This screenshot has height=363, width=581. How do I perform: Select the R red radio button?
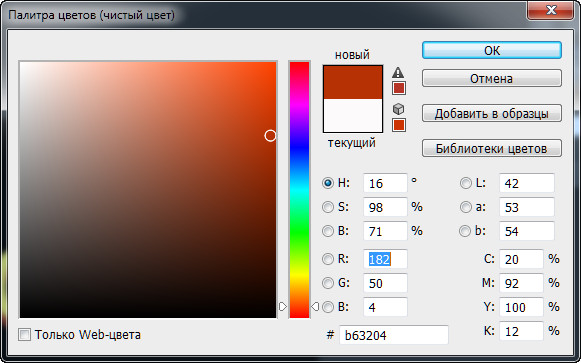[328, 259]
